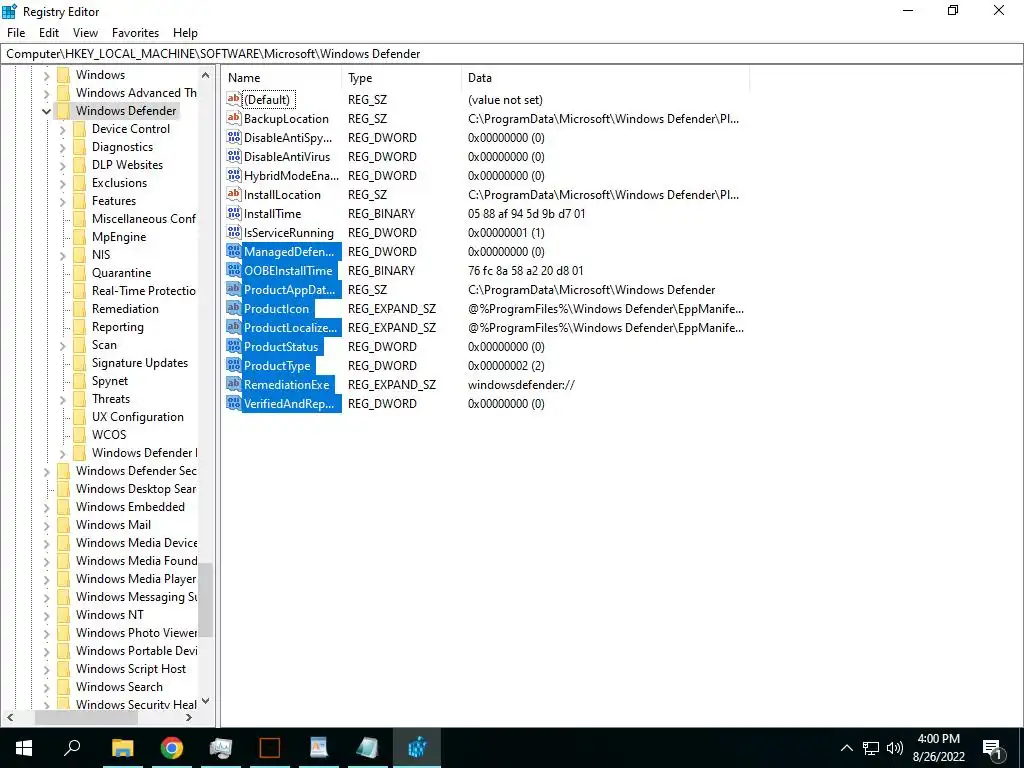Open the Help menu
This screenshot has width=1024, height=768.
pyautogui.click(x=185, y=33)
